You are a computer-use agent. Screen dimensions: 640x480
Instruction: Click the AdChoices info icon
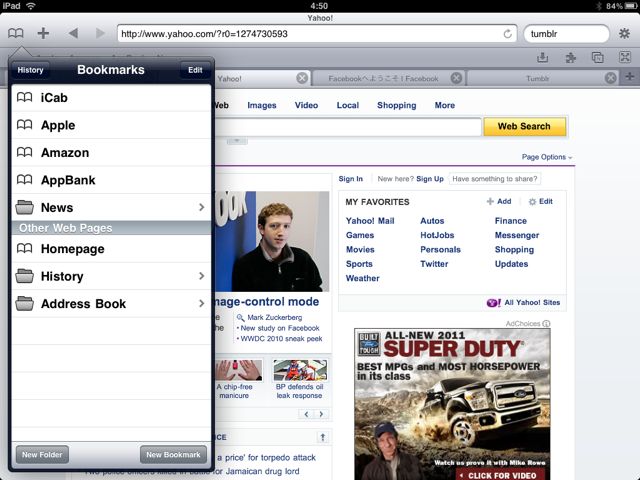pos(546,324)
